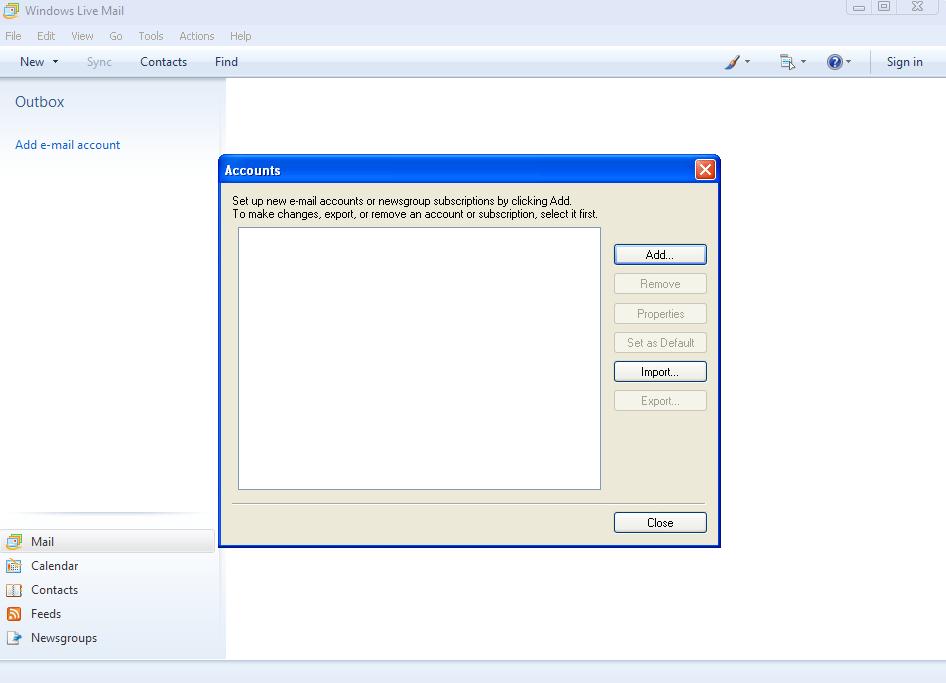Open the File menu
The image size is (946, 683).
tap(13, 36)
